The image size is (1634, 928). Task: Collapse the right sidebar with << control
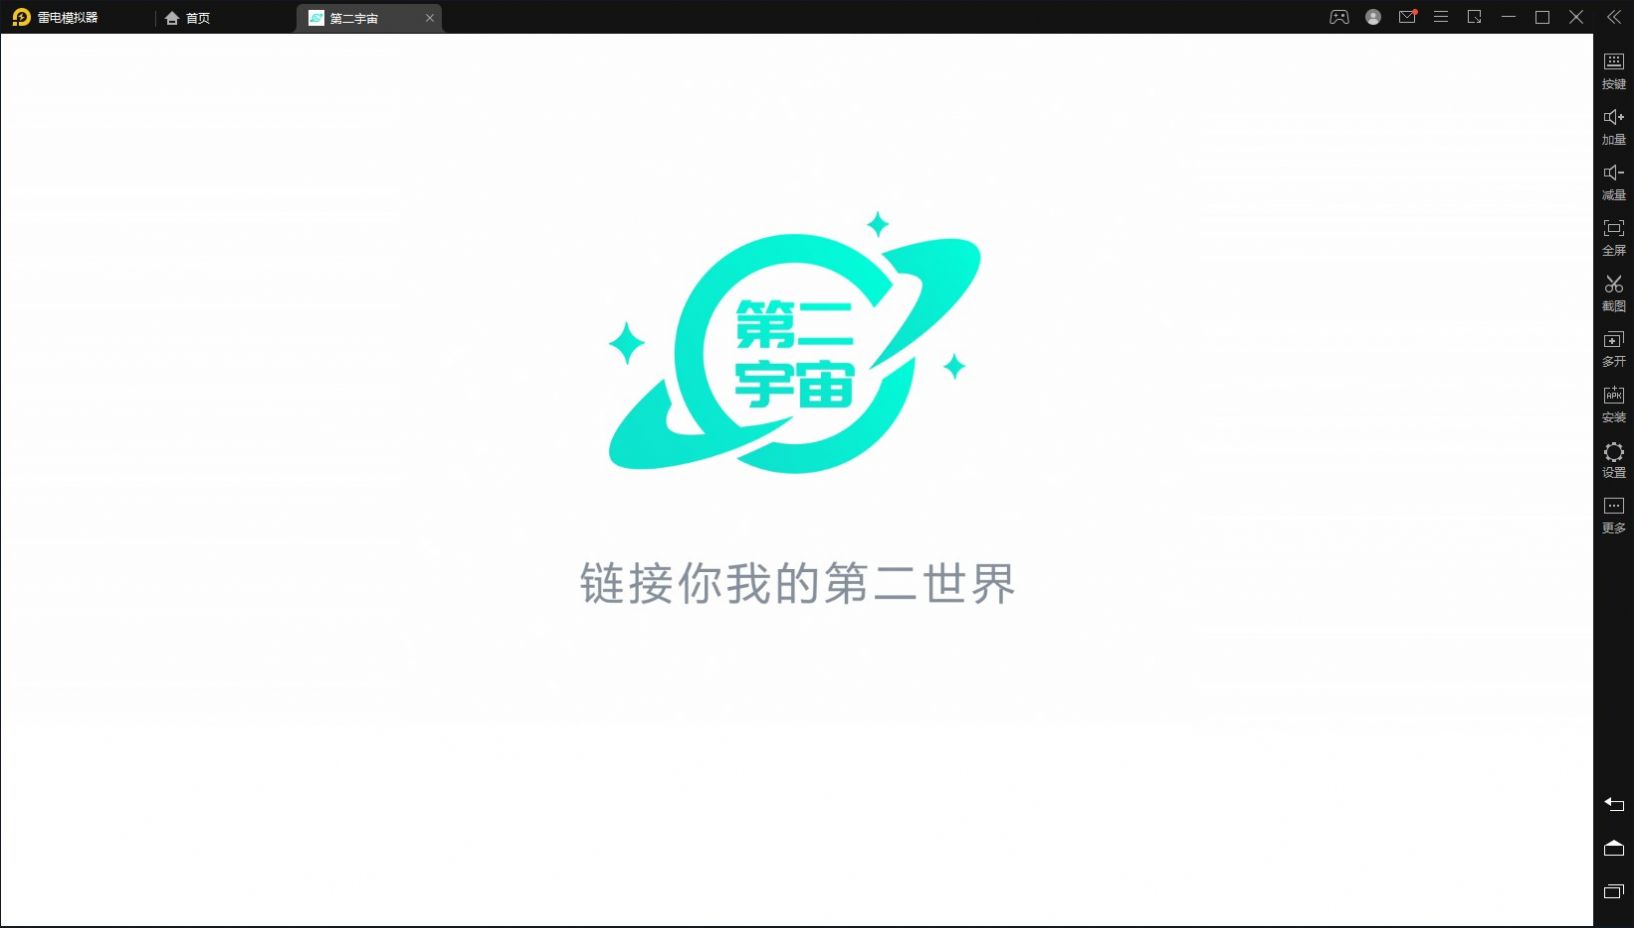[x=1614, y=17]
